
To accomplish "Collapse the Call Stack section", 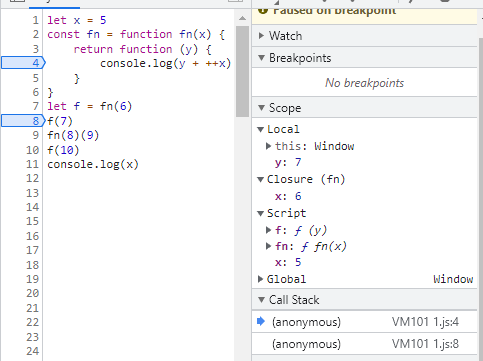I will [262, 300].
